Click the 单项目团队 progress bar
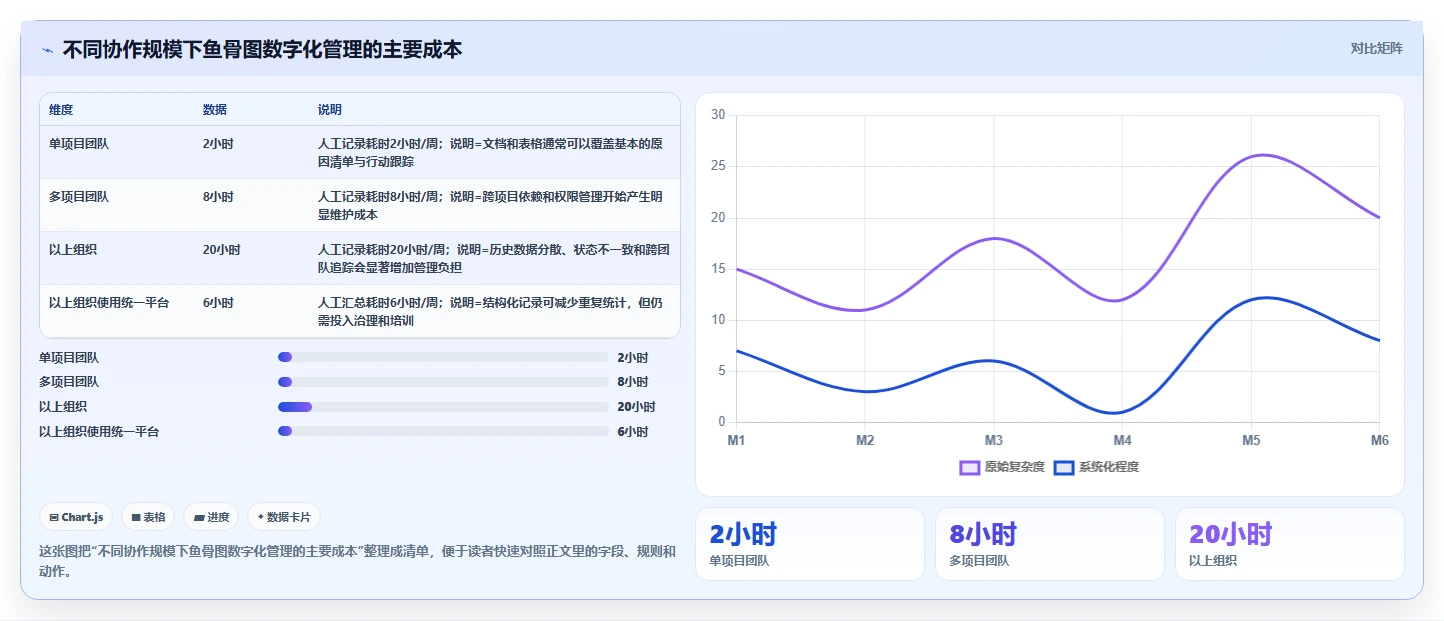 [x=443, y=357]
